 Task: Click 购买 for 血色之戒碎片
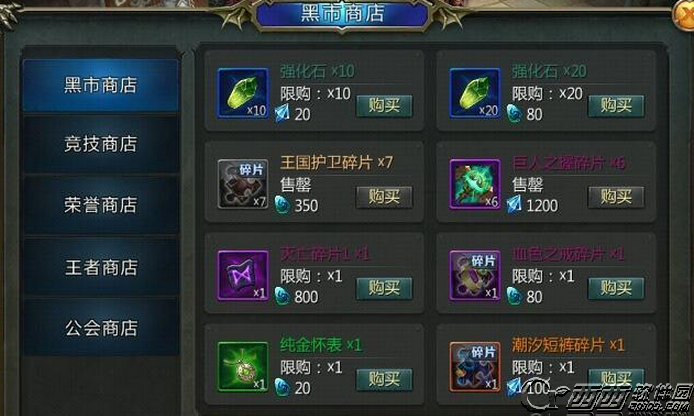[616, 289]
